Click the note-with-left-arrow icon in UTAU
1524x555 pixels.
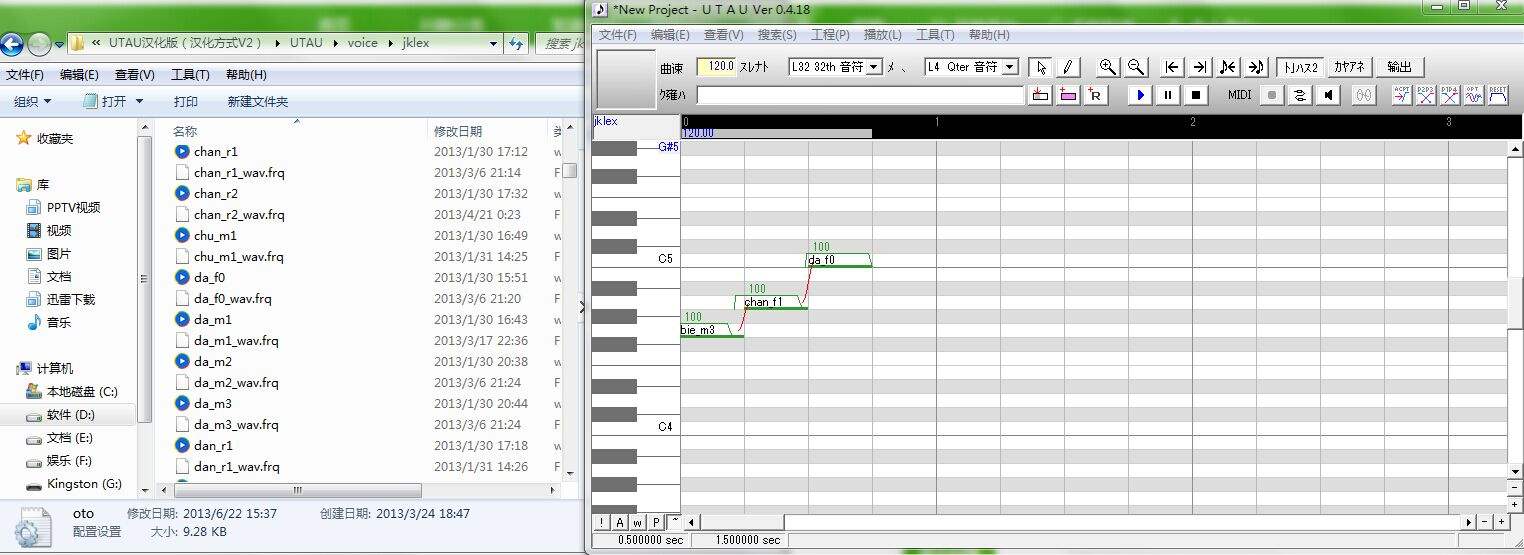(x=1229, y=67)
